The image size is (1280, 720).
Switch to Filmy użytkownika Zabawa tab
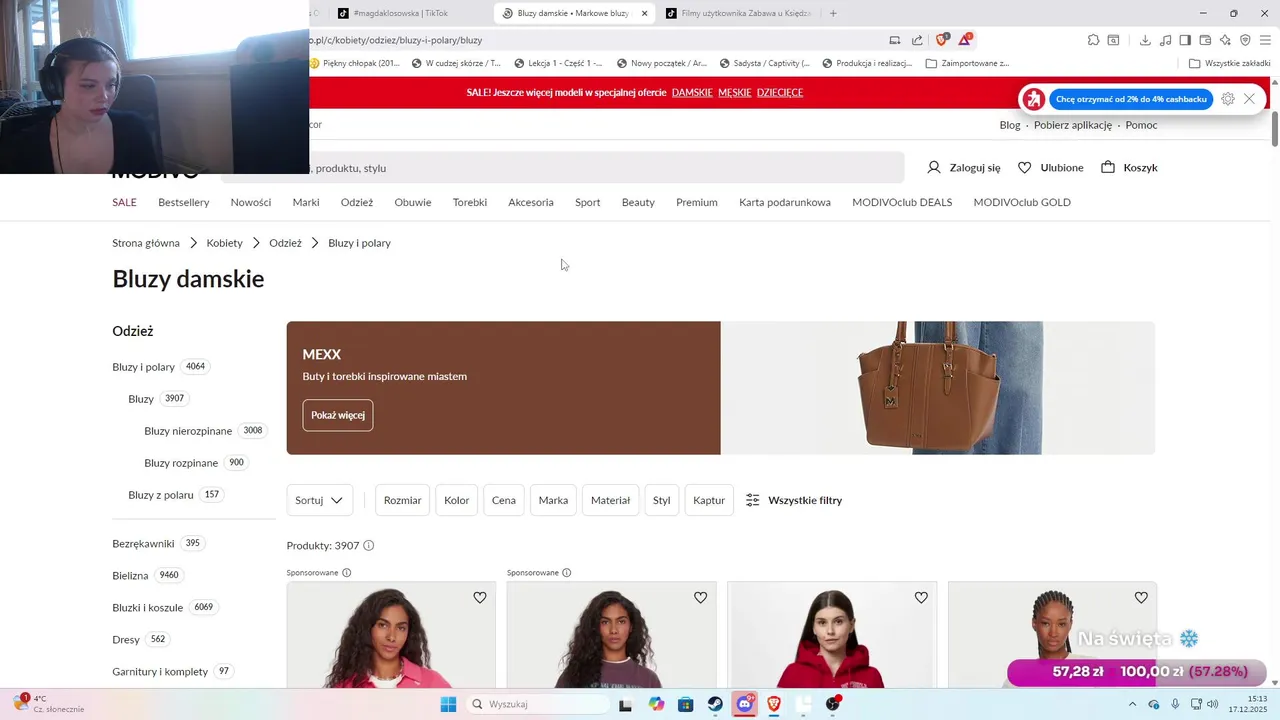pyautogui.click(x=738, y=13)
